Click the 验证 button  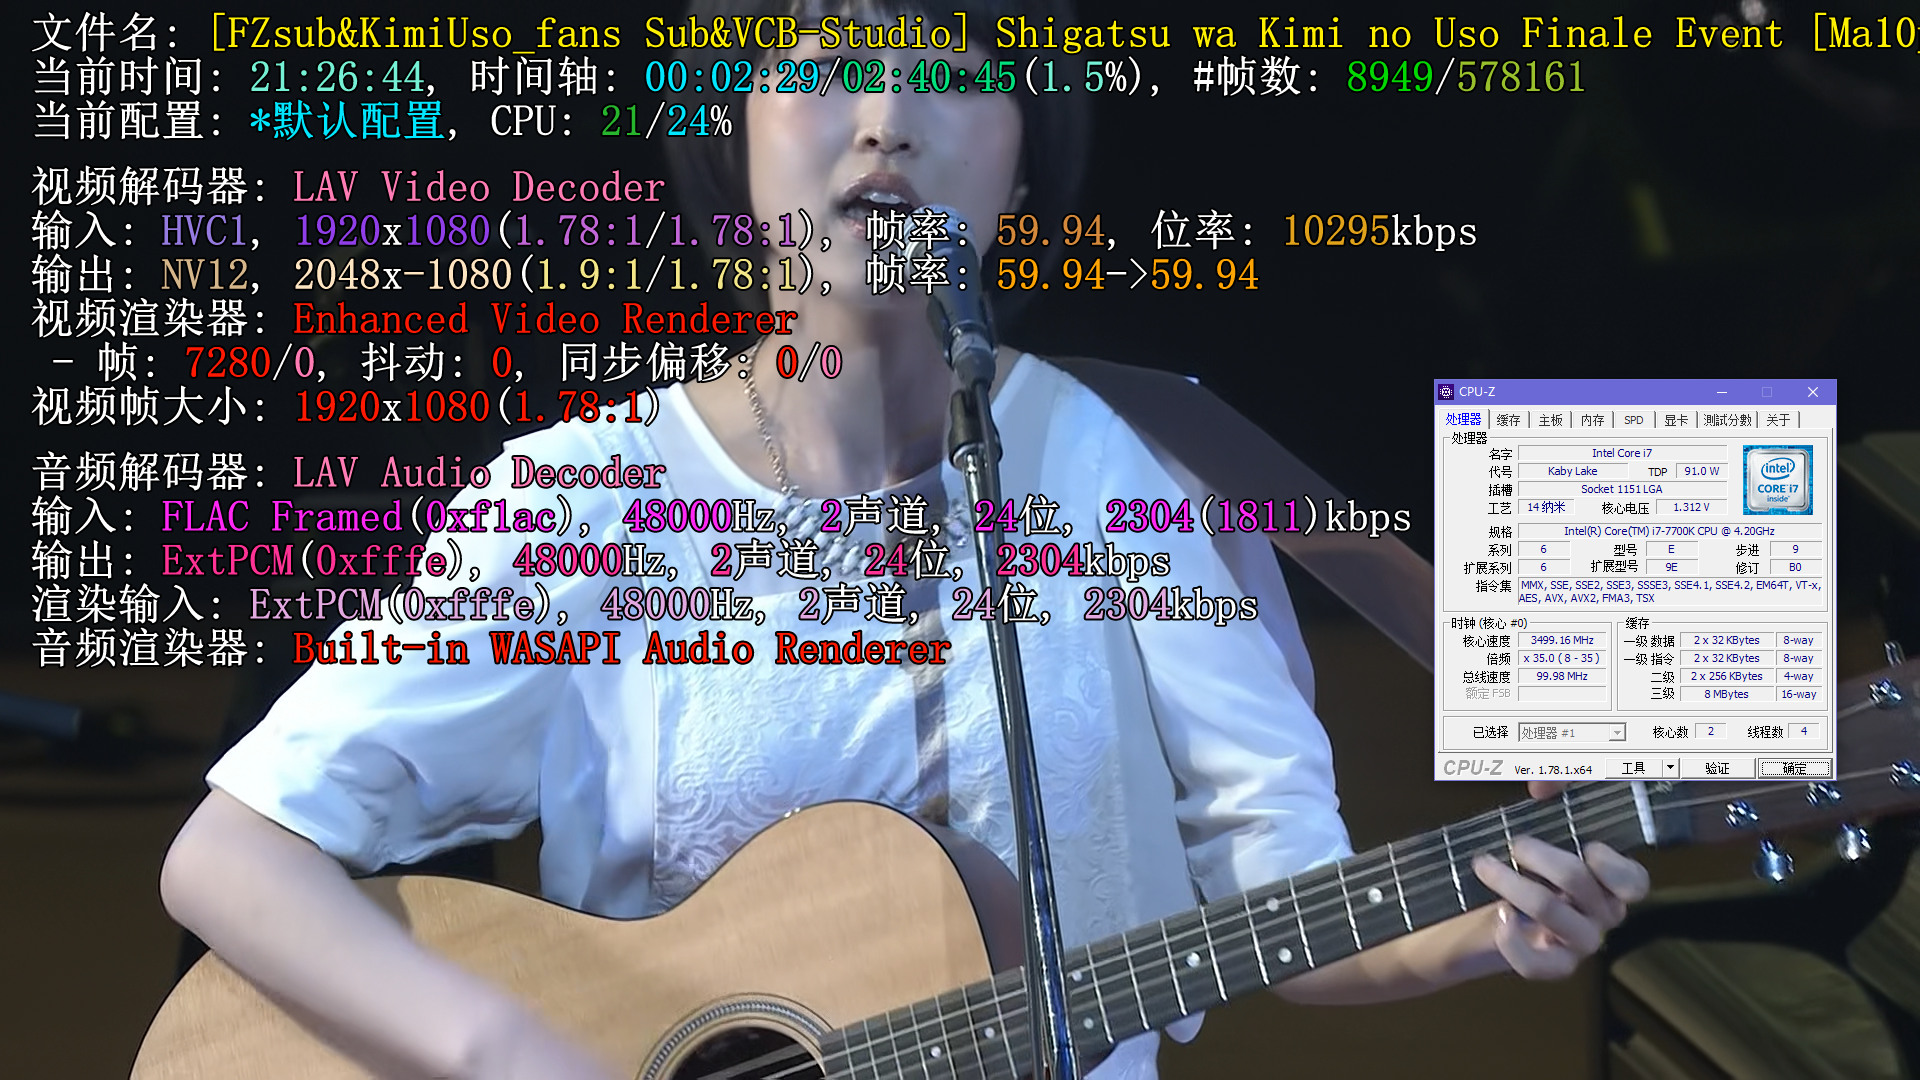[x=1717, y=768]
